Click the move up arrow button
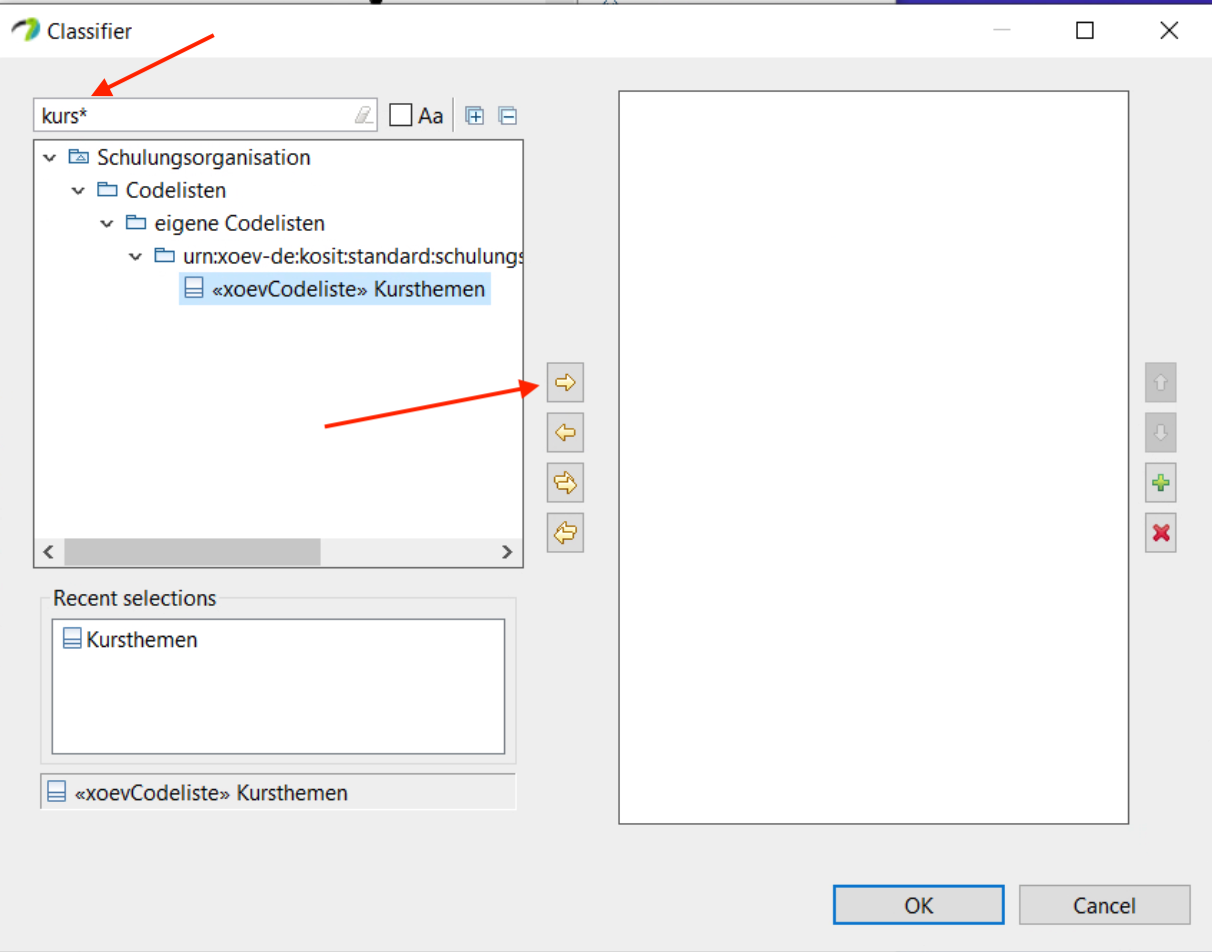This screenshot has height=952, width=1212. [x=1160, y=382]
